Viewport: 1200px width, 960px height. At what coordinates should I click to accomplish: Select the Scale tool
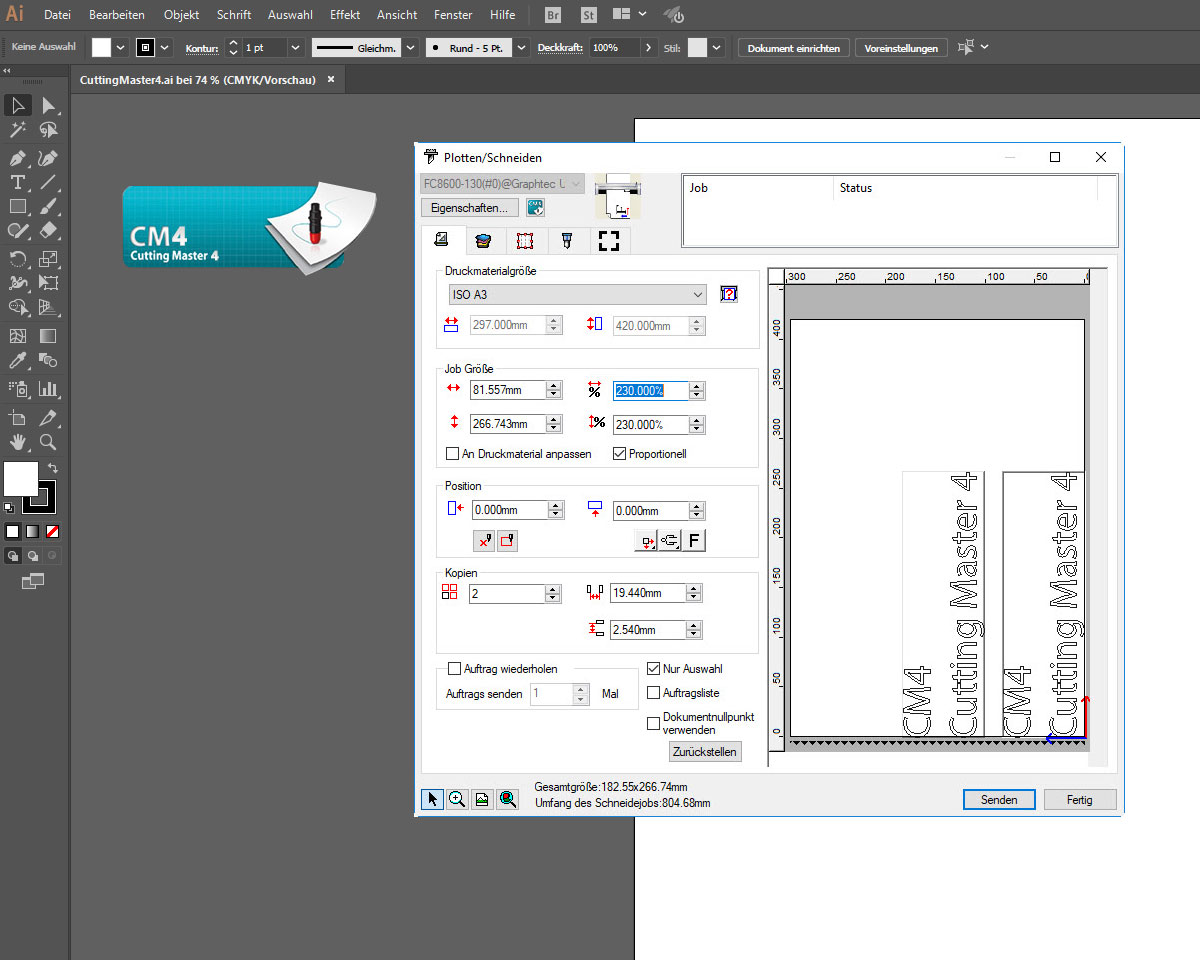point(48,259)
